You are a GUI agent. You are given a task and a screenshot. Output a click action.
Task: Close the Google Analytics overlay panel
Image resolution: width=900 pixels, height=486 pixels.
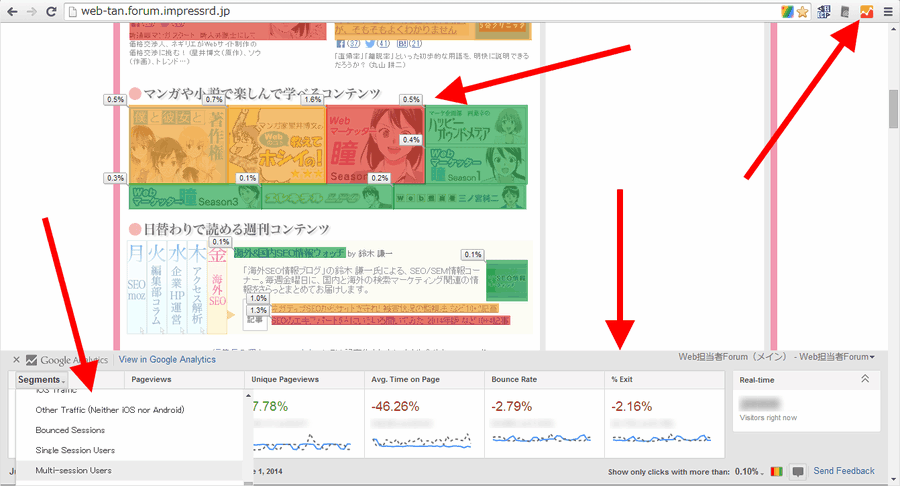click(16, 360)
